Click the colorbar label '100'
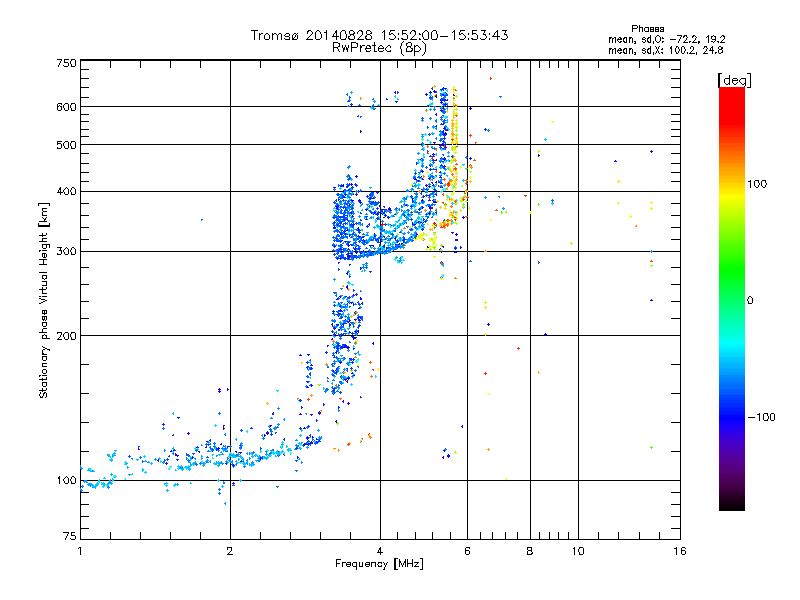Viewport: 800px width, 600px height. point(757,184)
